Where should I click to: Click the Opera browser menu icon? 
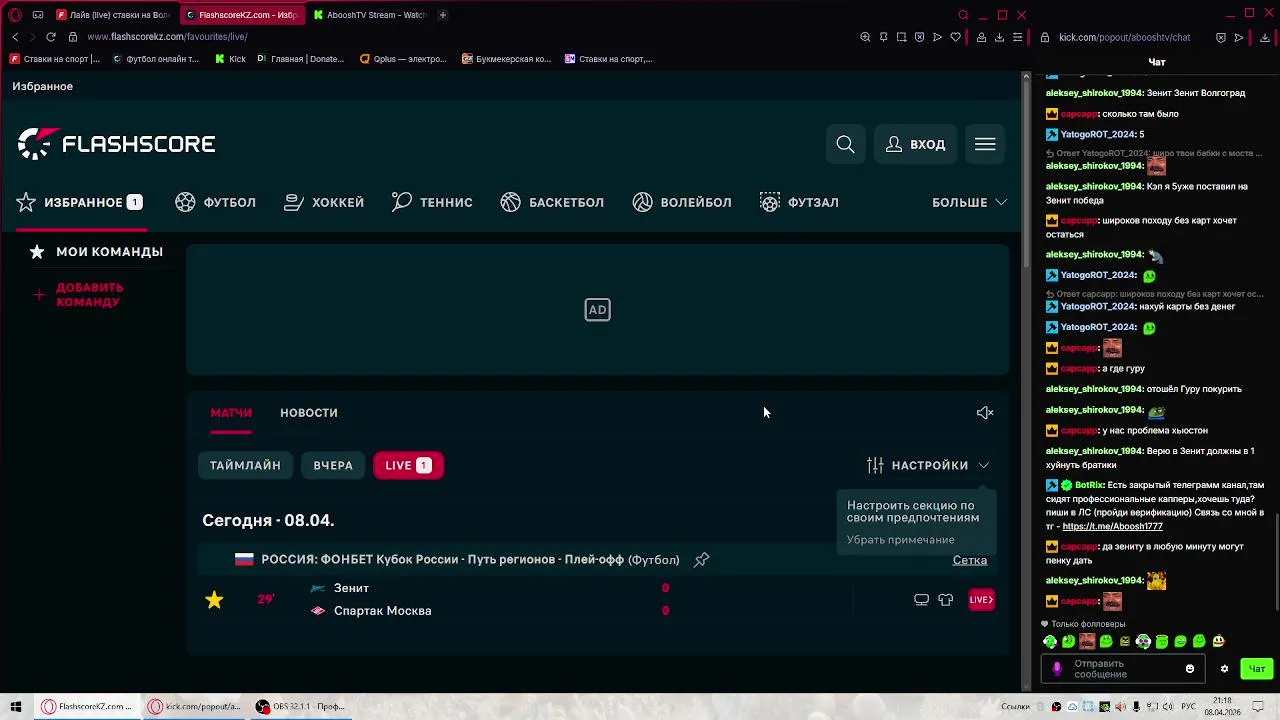[x=15, y=15]
